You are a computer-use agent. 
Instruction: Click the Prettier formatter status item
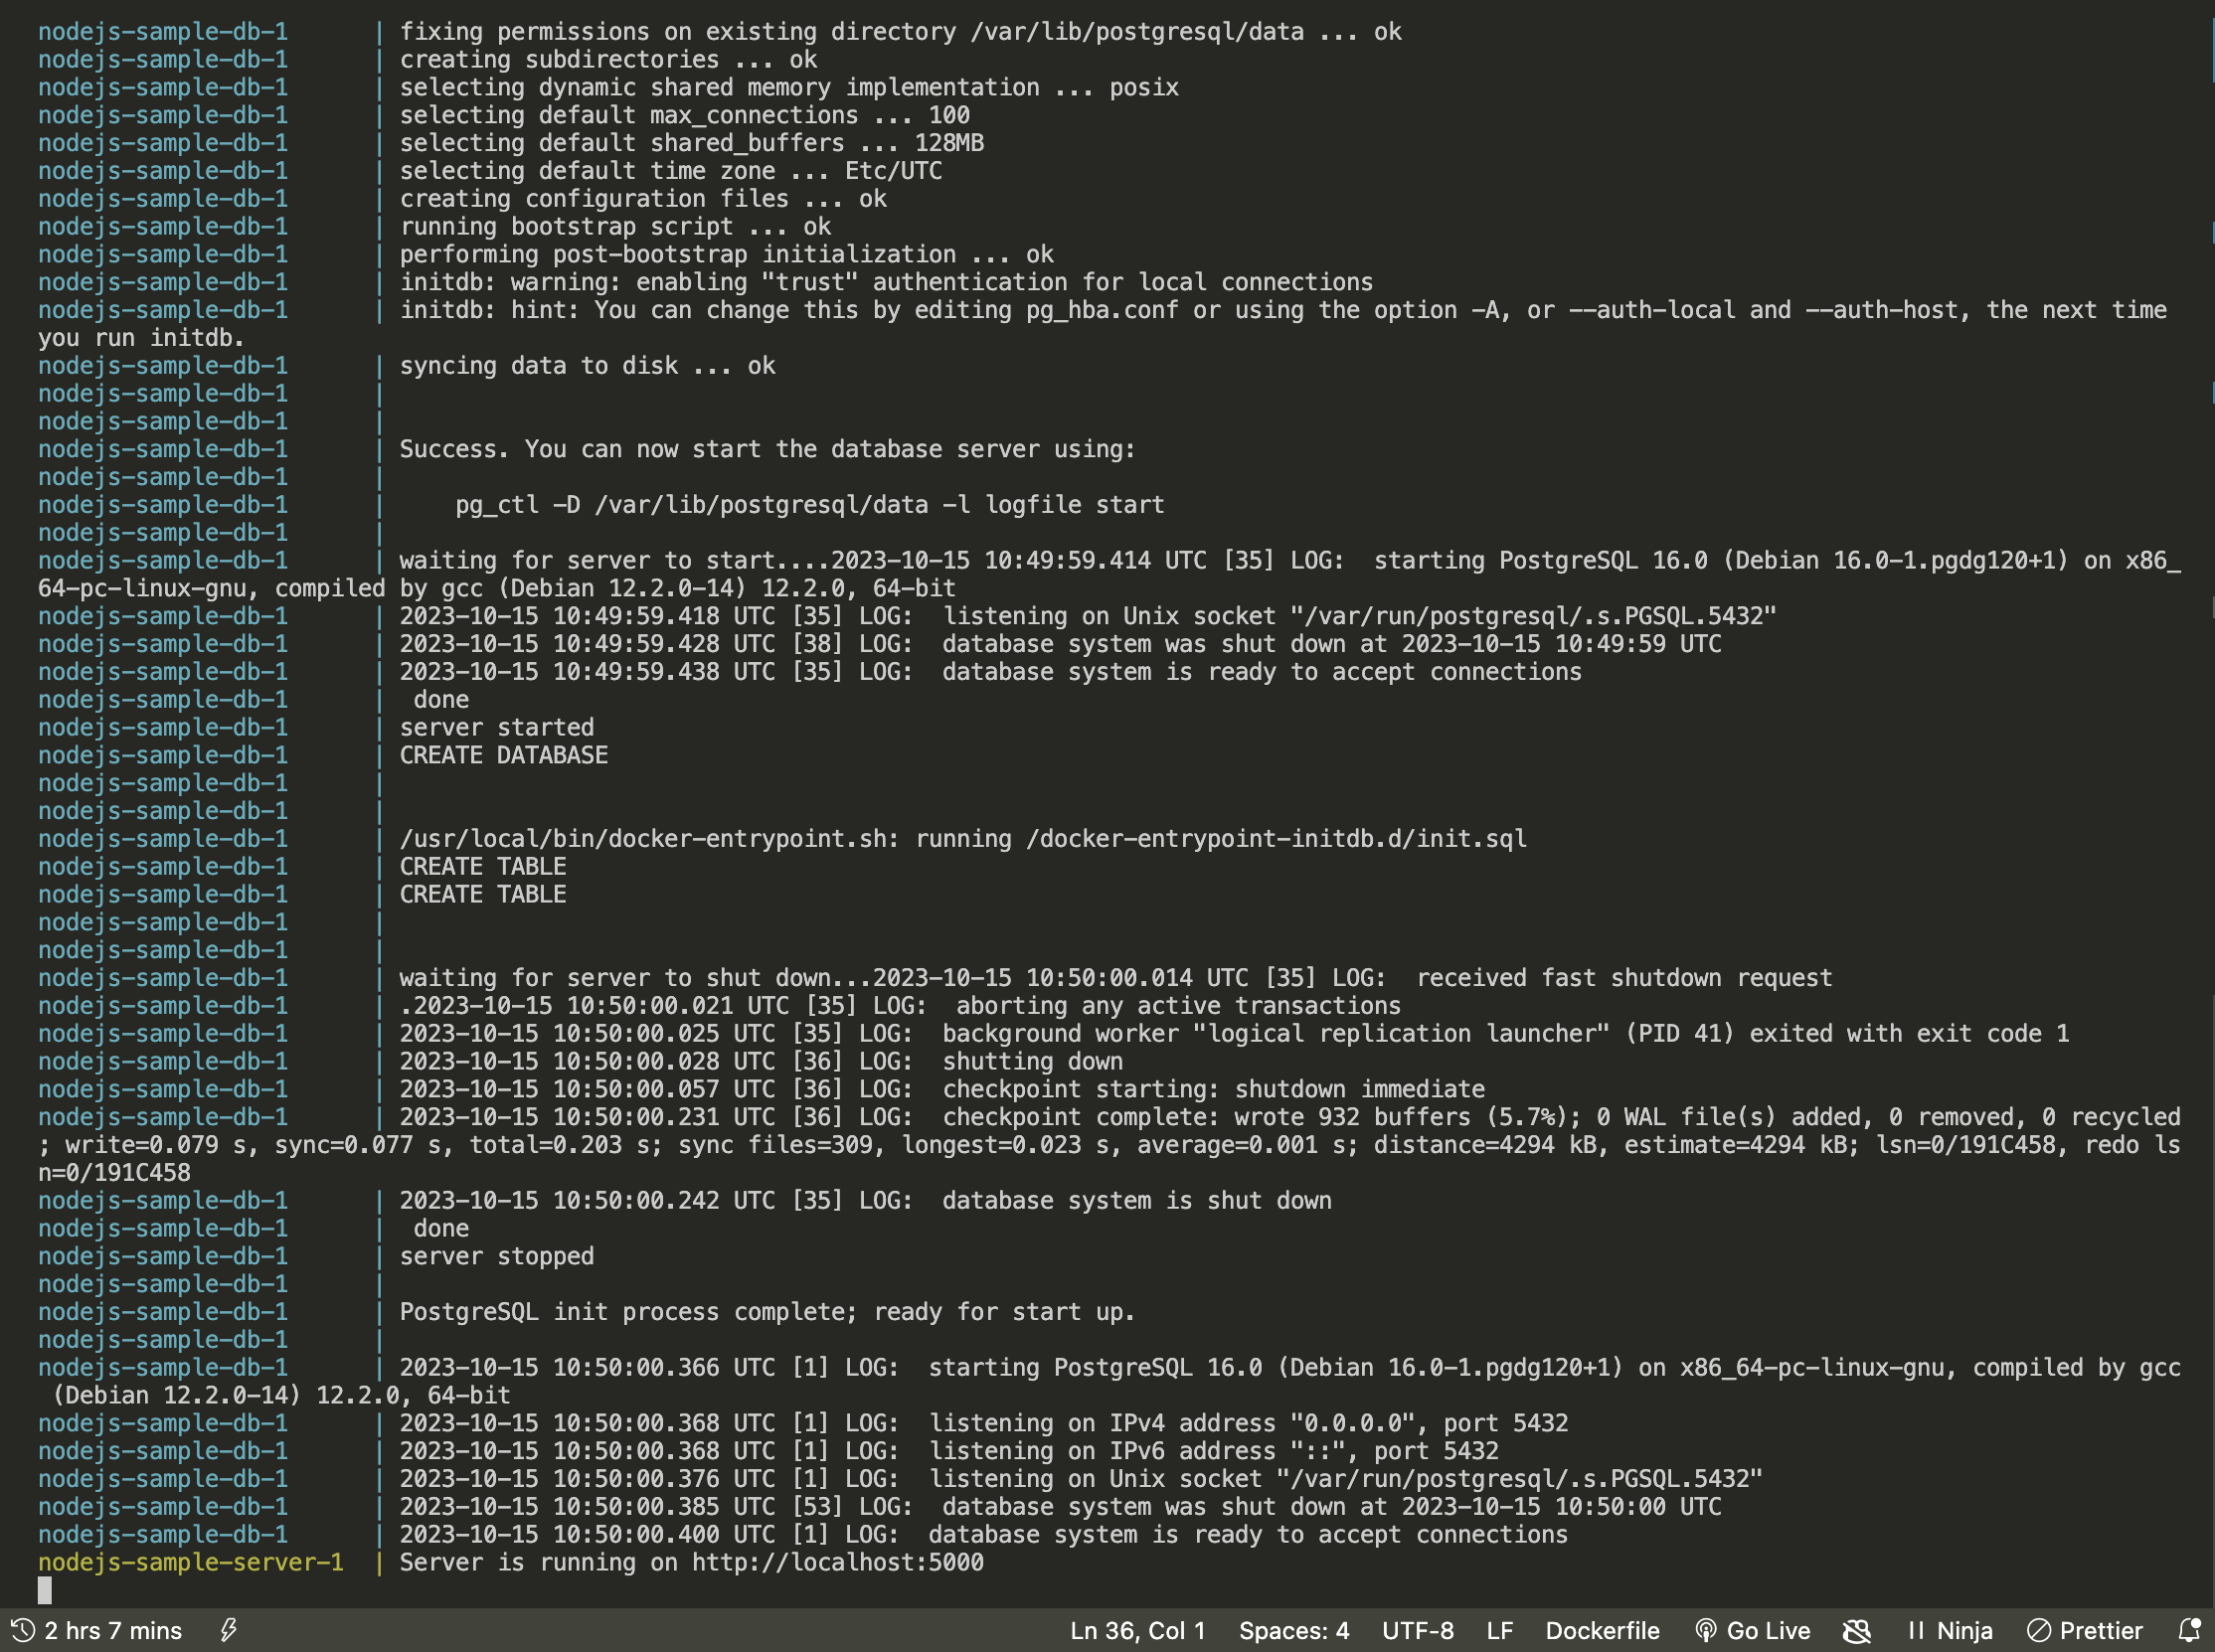(2085, 1630)
